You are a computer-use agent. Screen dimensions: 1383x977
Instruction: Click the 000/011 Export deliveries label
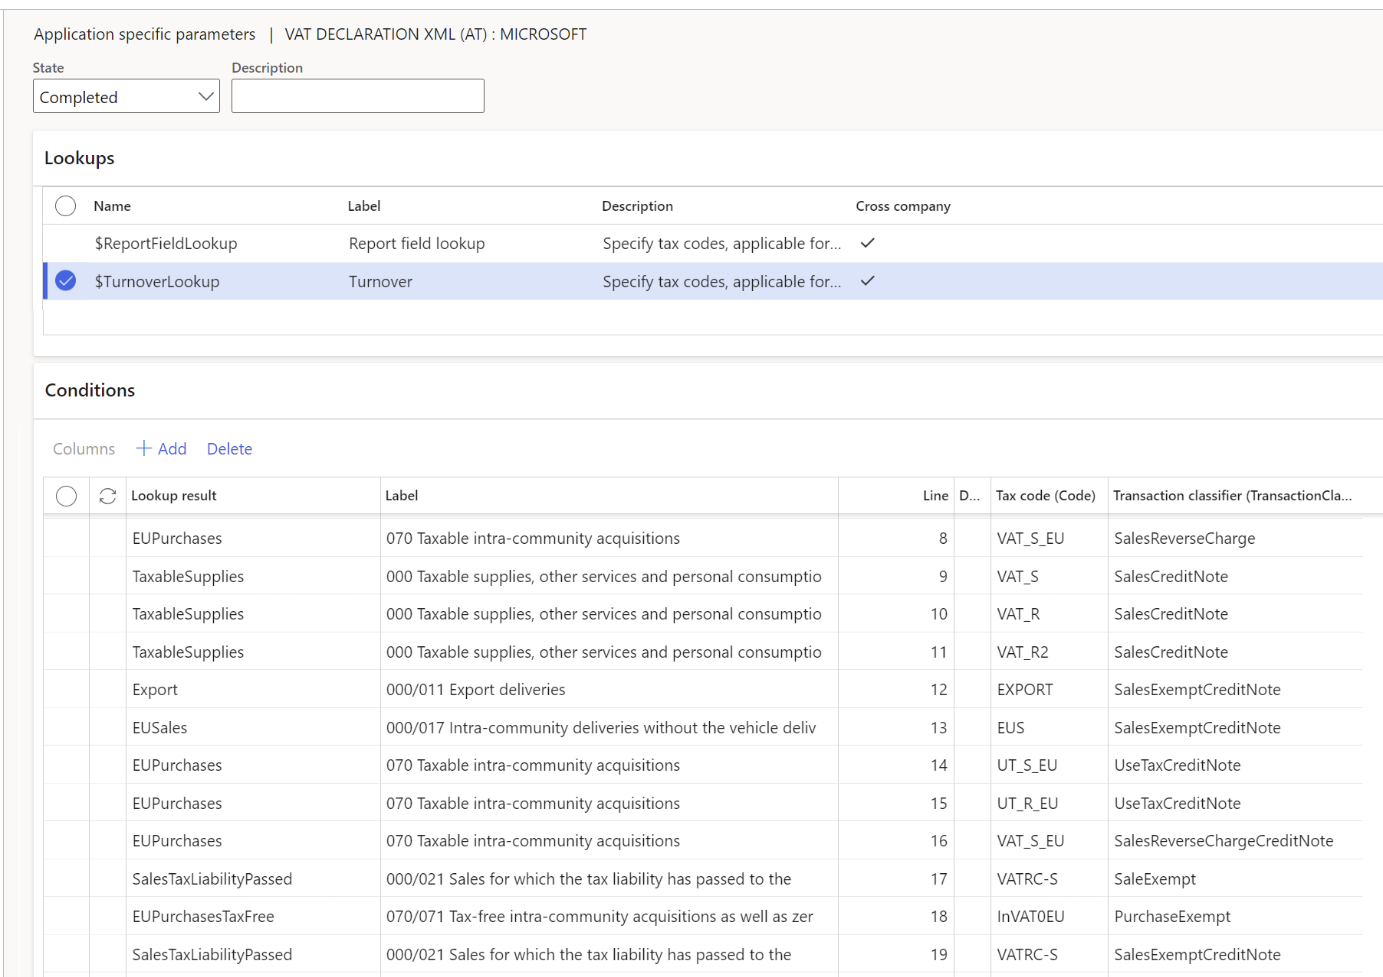476,690
